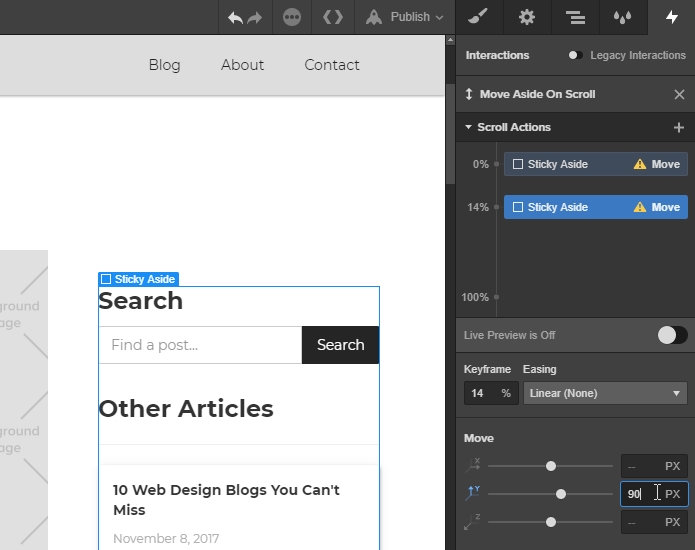Image resolution: width=695 pixels, height=550 pixels.
Task: Select the 0% Sticky Aside Move action
Action: (x=596, y=164)
